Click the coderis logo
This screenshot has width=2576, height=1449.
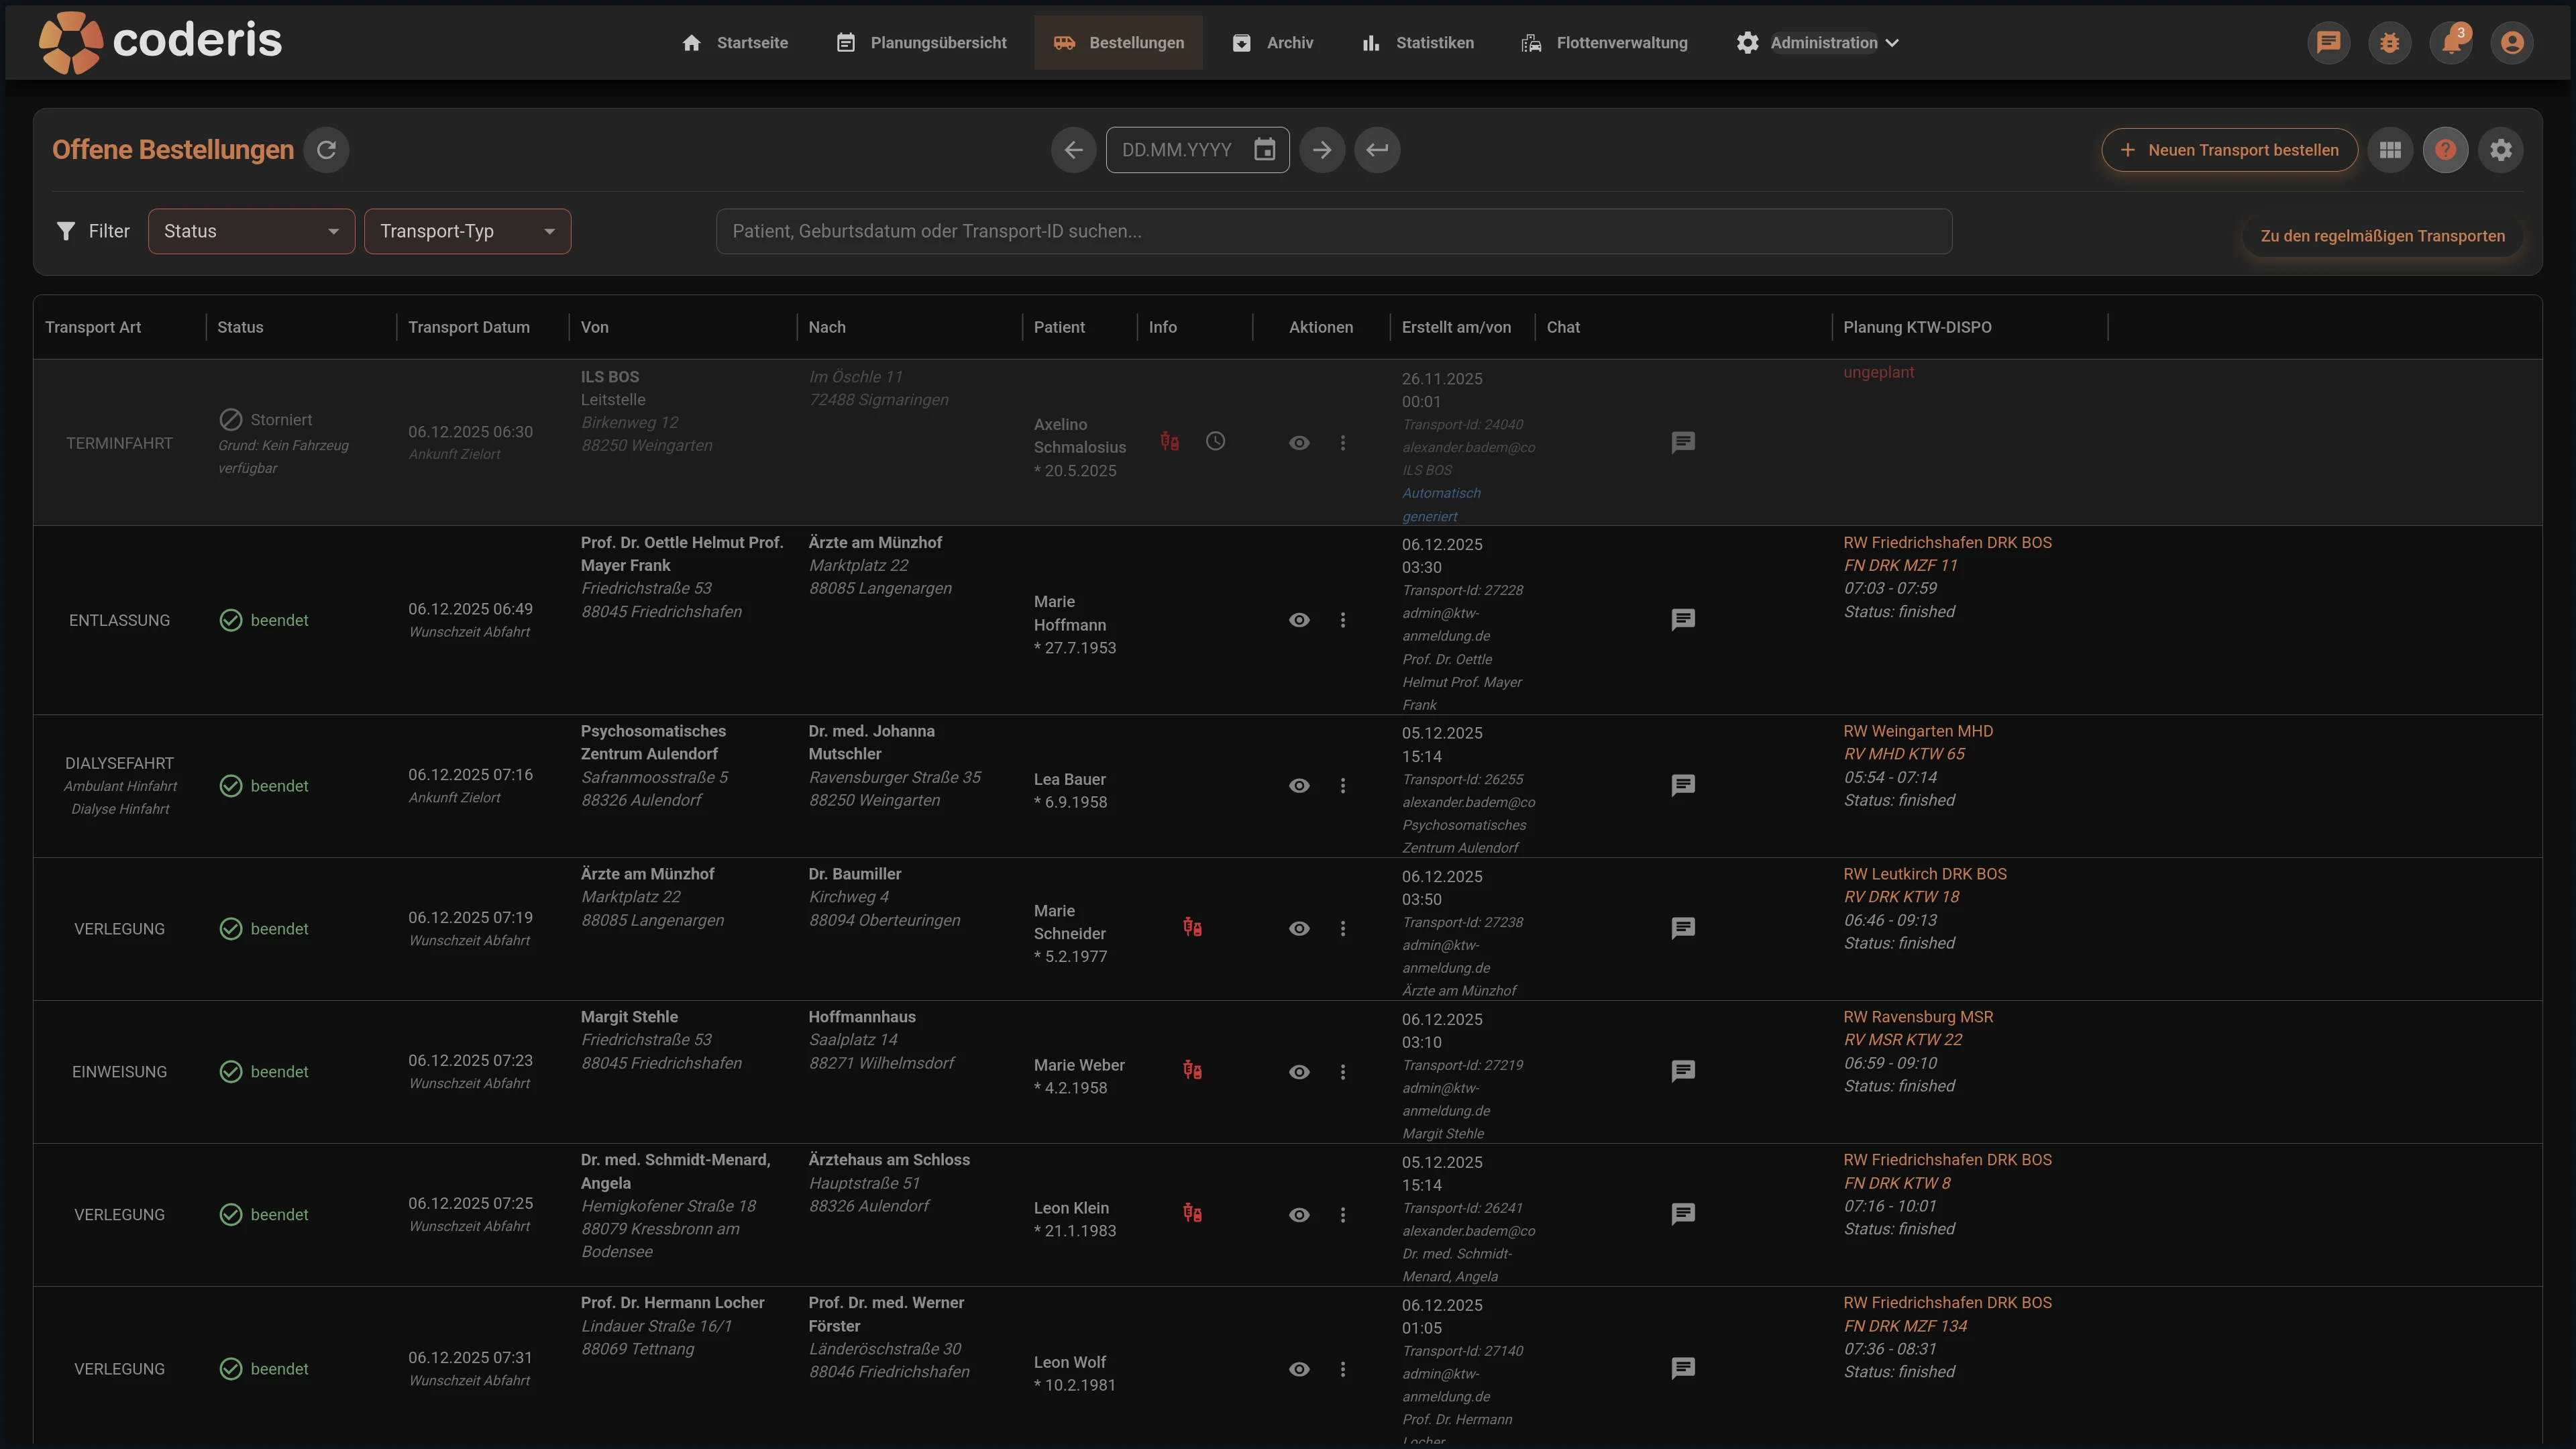coord(160,42)
